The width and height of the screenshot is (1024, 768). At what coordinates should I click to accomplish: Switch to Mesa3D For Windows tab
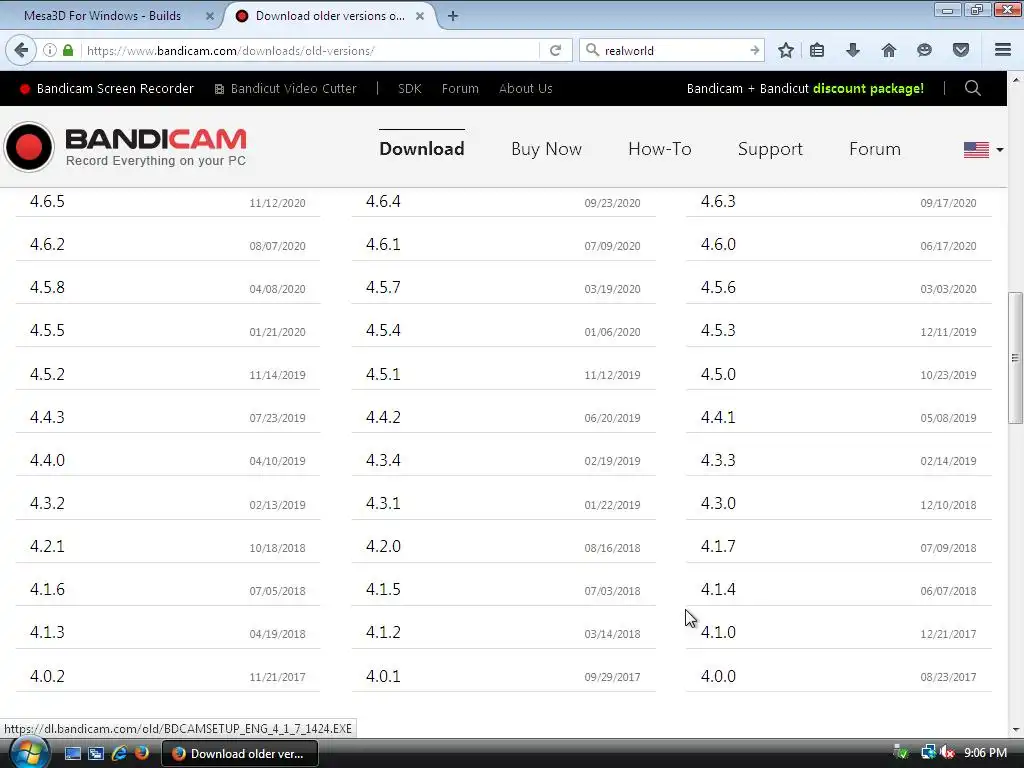click(x=103, y=16)
